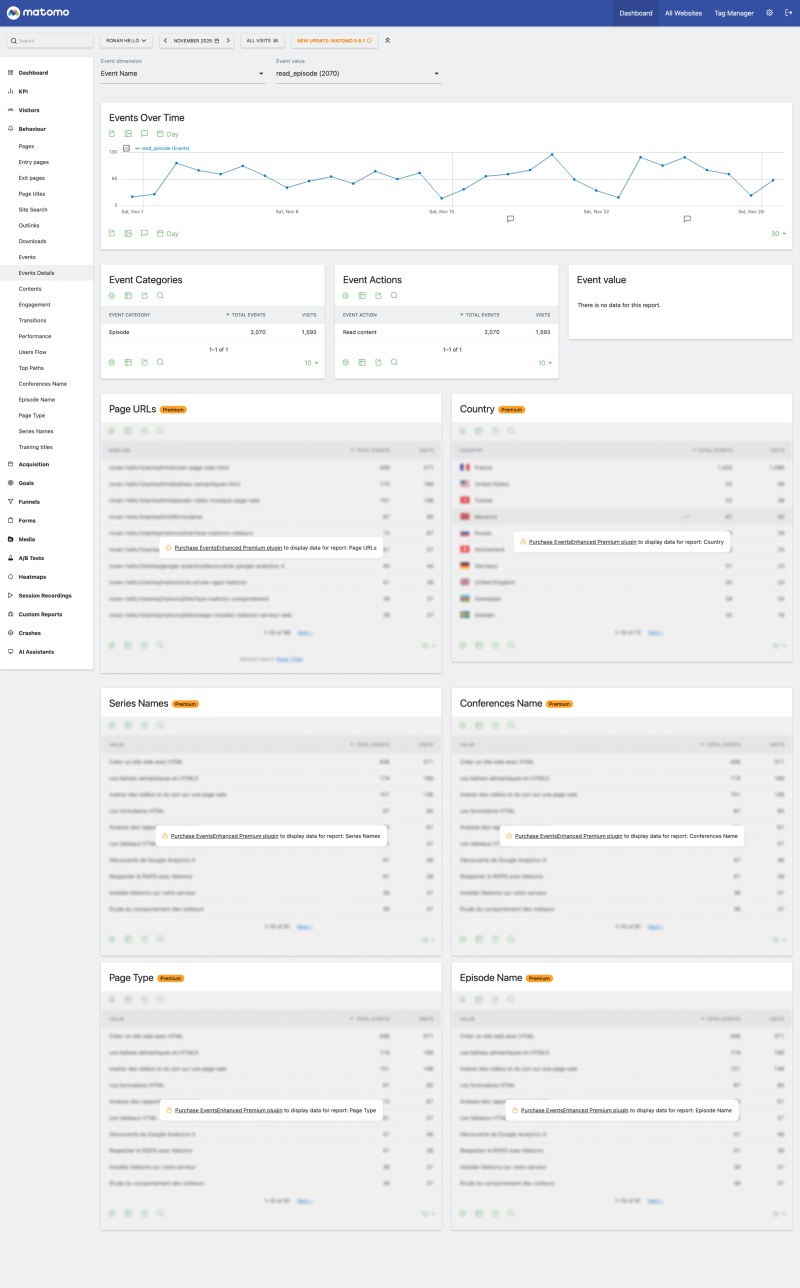Search within the Event Categories table
800x1288 pixels.
pos(159,294)
